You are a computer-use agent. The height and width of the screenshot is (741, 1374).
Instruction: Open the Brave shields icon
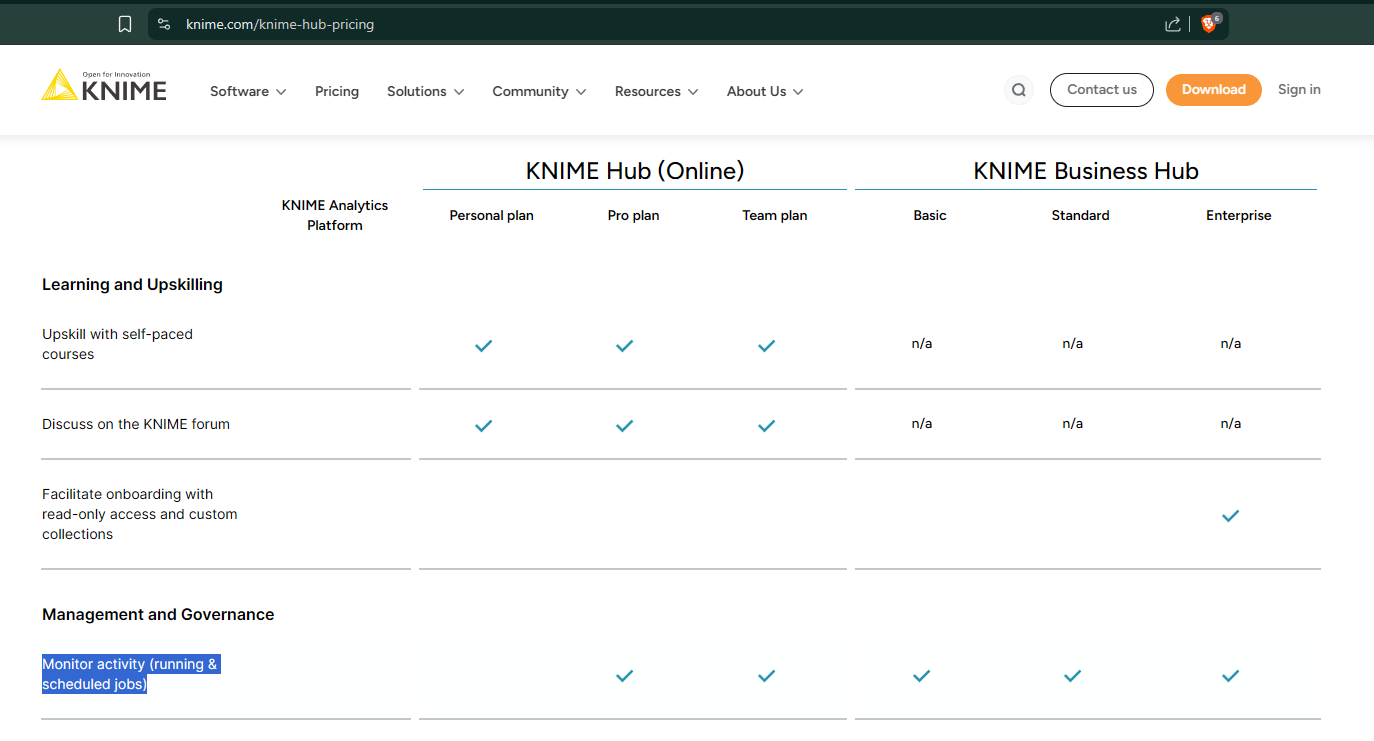1209,24
